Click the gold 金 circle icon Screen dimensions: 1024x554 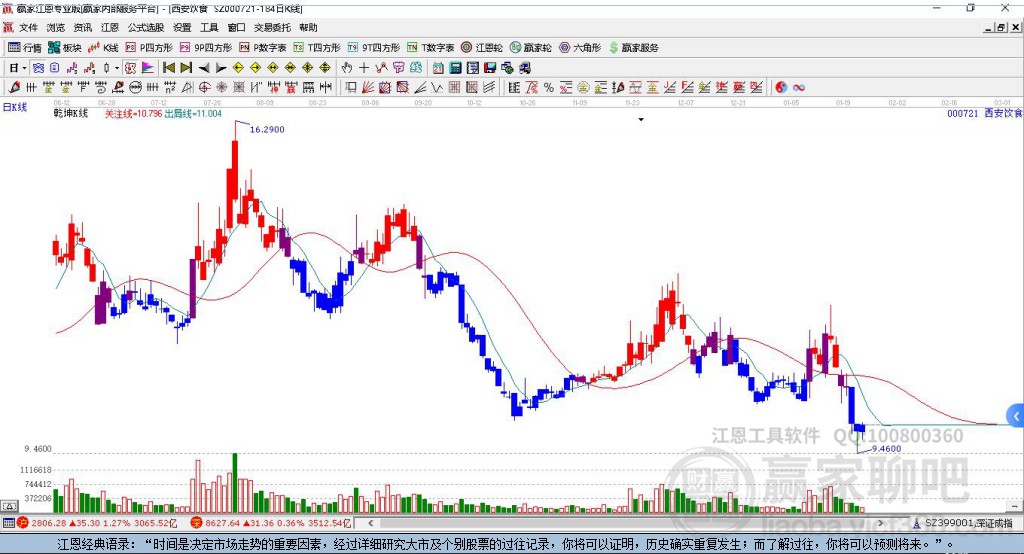(x=583, y=87)
